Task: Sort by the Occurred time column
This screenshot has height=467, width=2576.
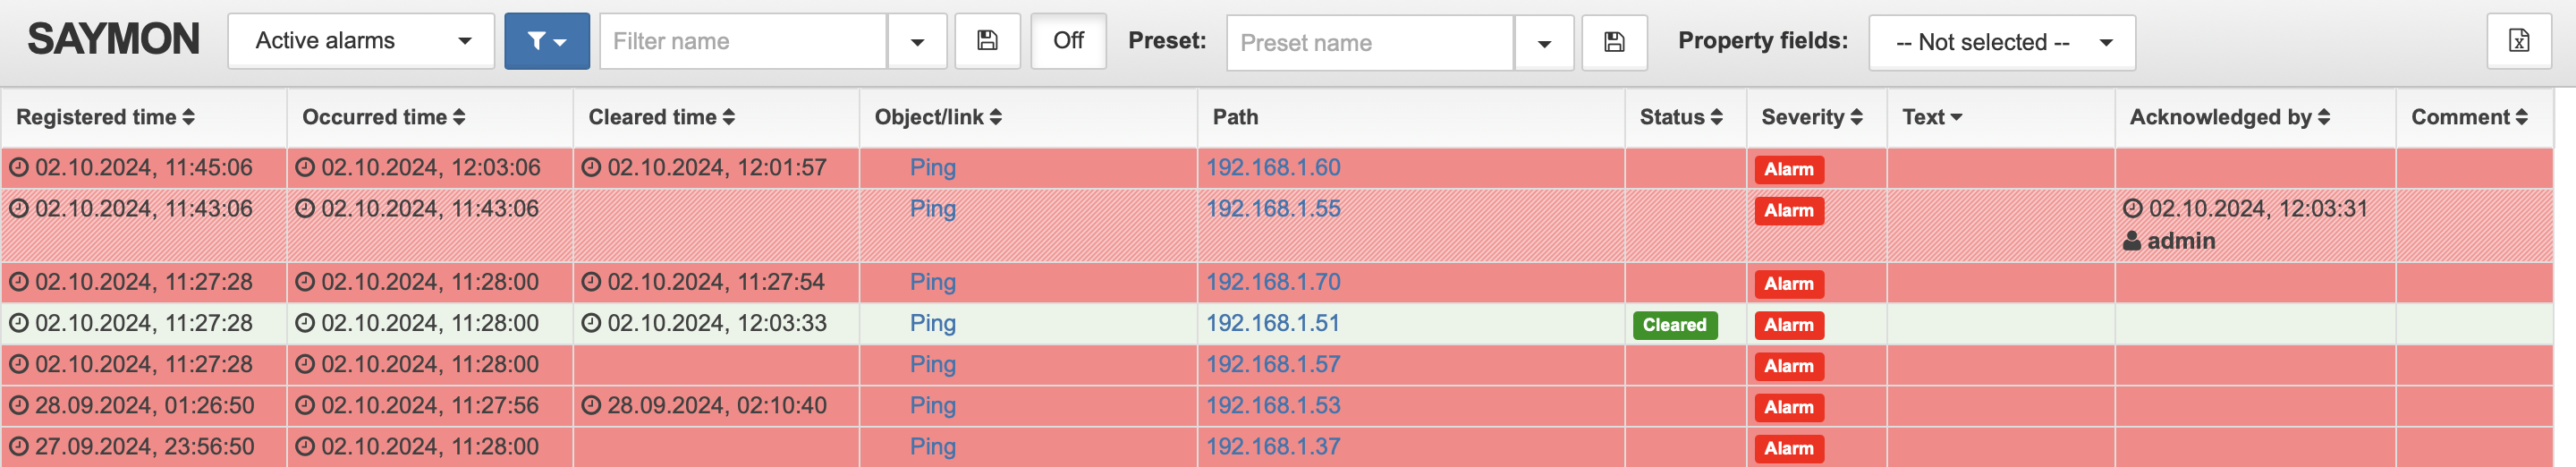Action: click(x=383, y=117)
